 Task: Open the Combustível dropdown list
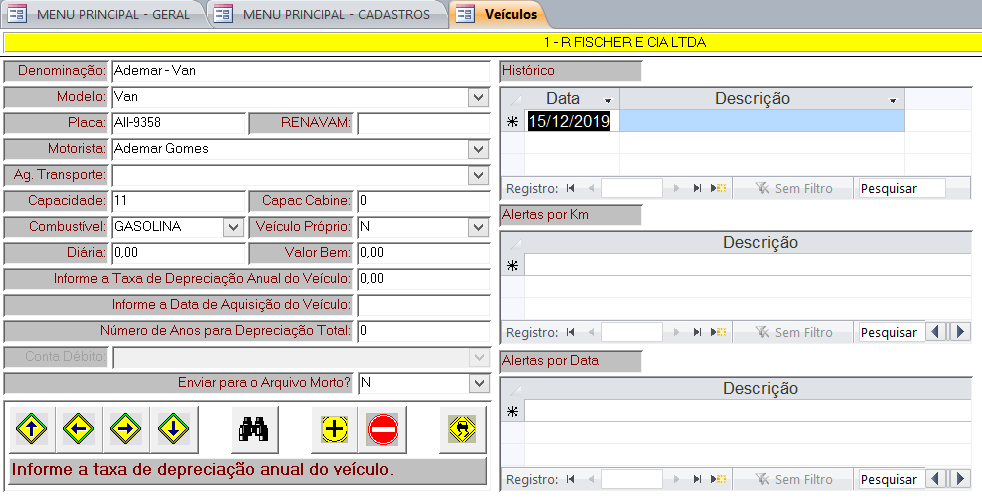click(233, 227)
